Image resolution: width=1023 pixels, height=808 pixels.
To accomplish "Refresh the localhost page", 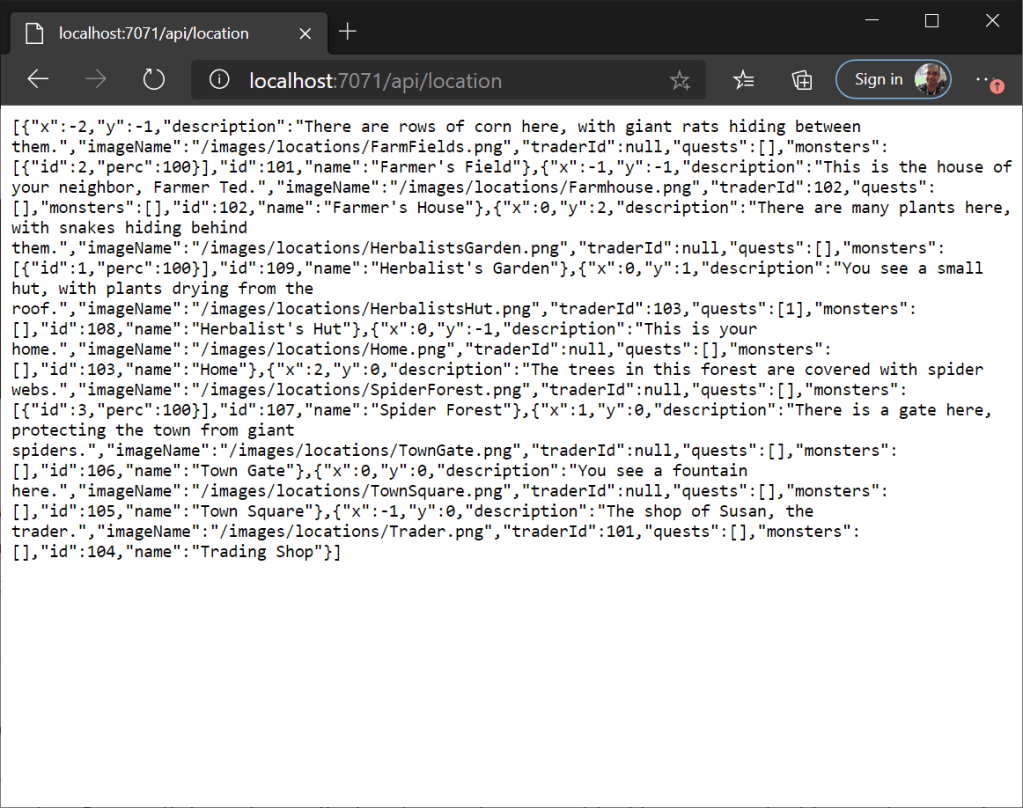I will [153, 80].
